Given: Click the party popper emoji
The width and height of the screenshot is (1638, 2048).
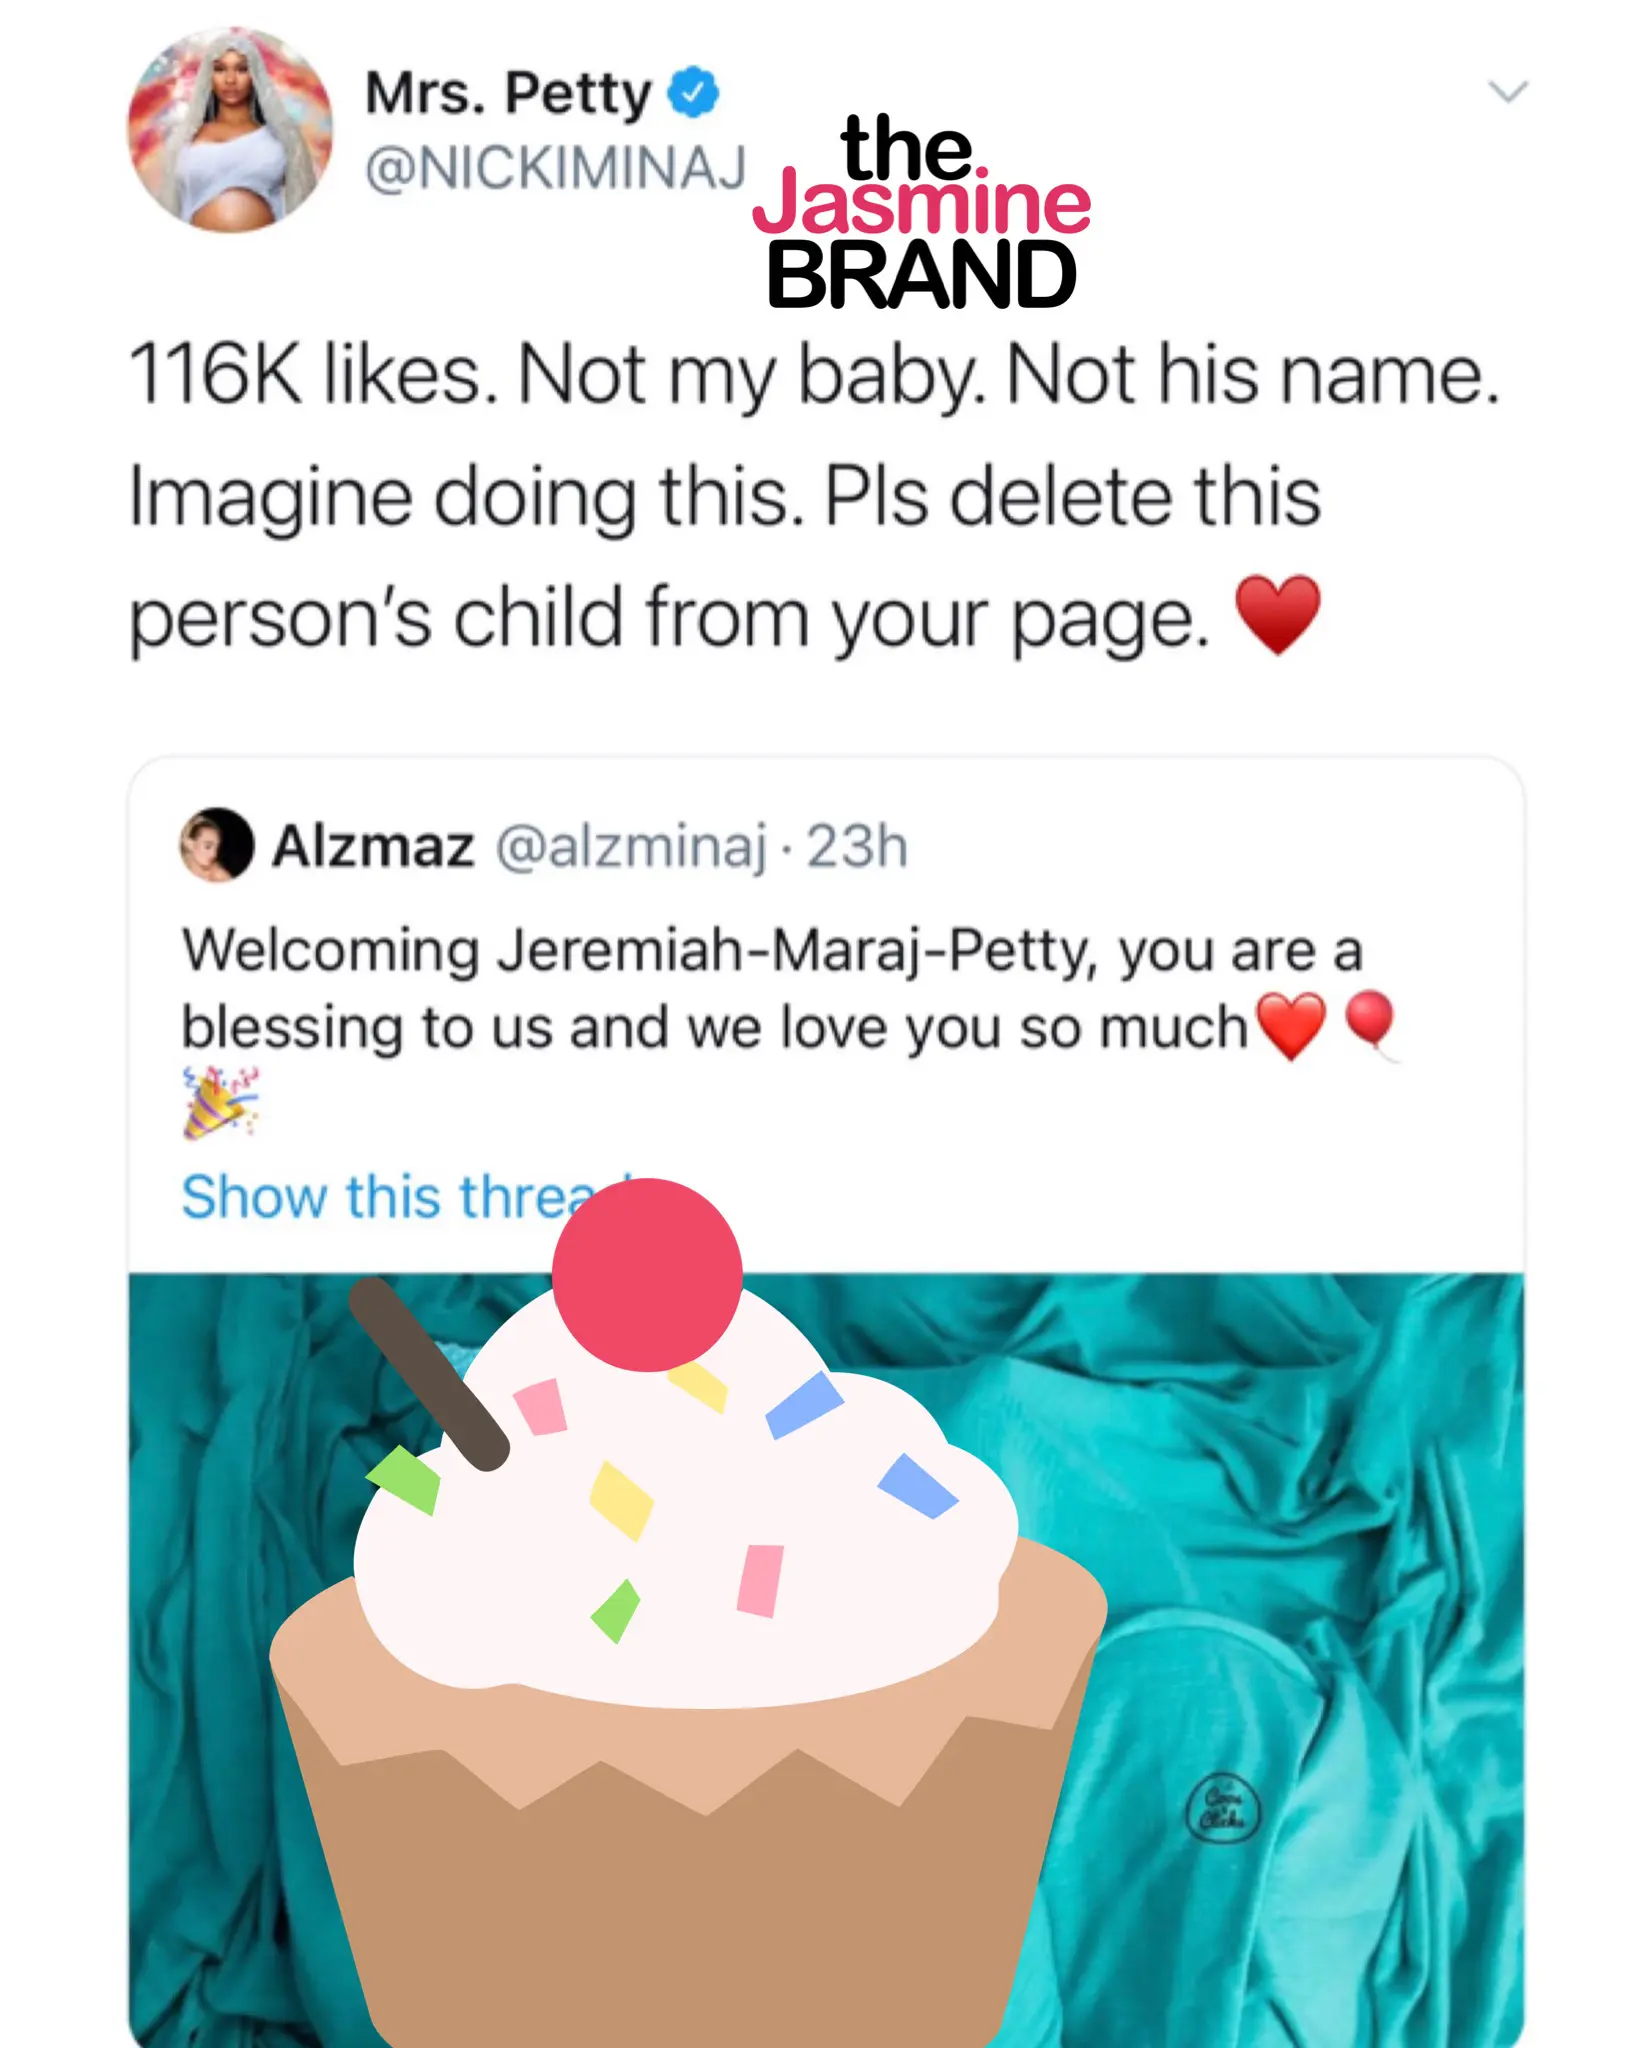Looking at the screenshot, I should pyautogui.click(x=221, y=1103).
